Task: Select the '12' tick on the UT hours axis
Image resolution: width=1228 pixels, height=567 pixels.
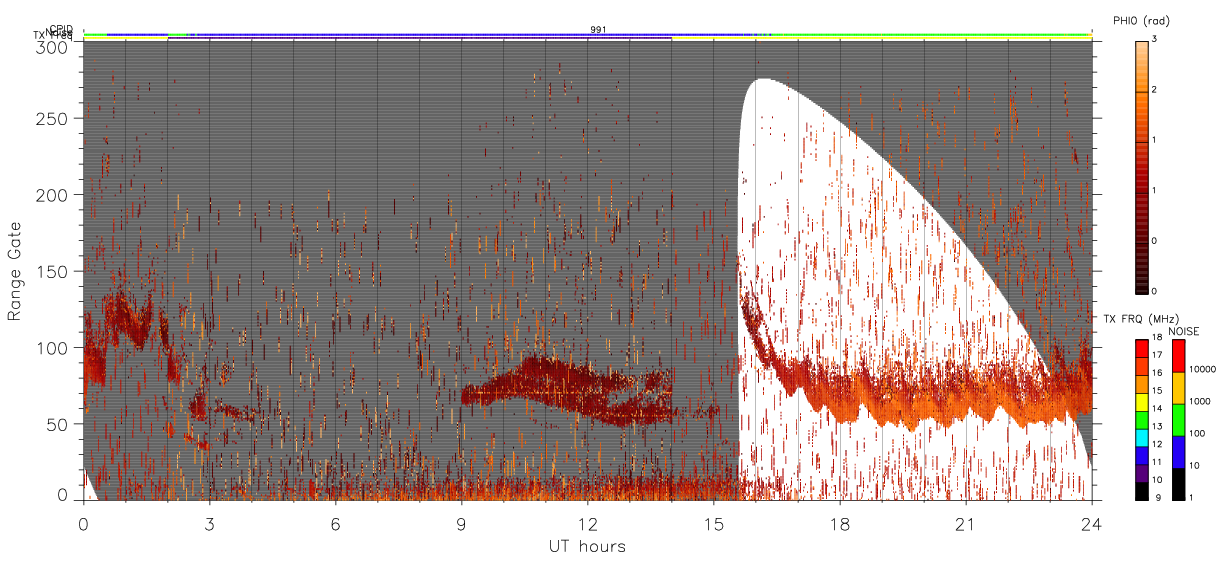Action: click(x=587, y=523)
